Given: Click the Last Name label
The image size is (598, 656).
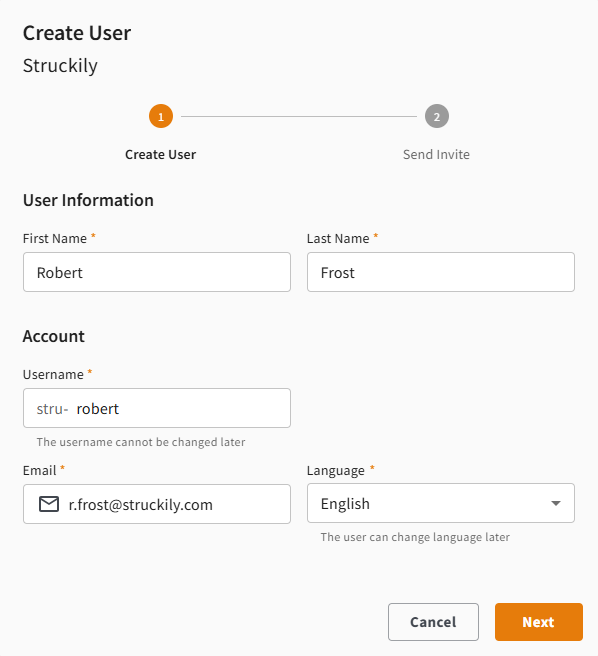Looking at the screenshot, I should point(338,238).
